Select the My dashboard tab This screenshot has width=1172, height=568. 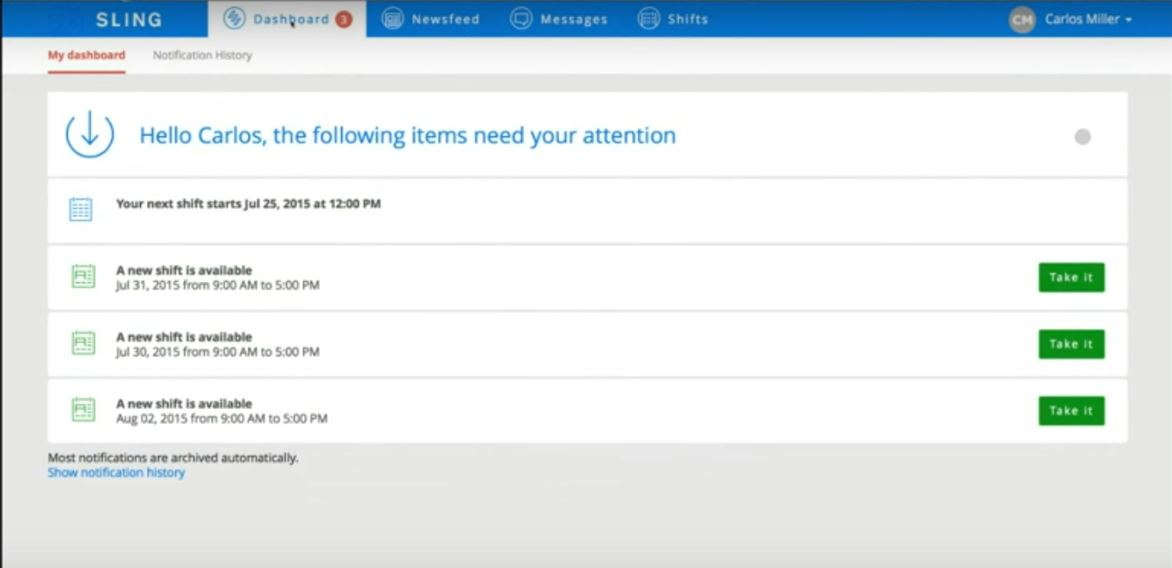click(87, 55)
